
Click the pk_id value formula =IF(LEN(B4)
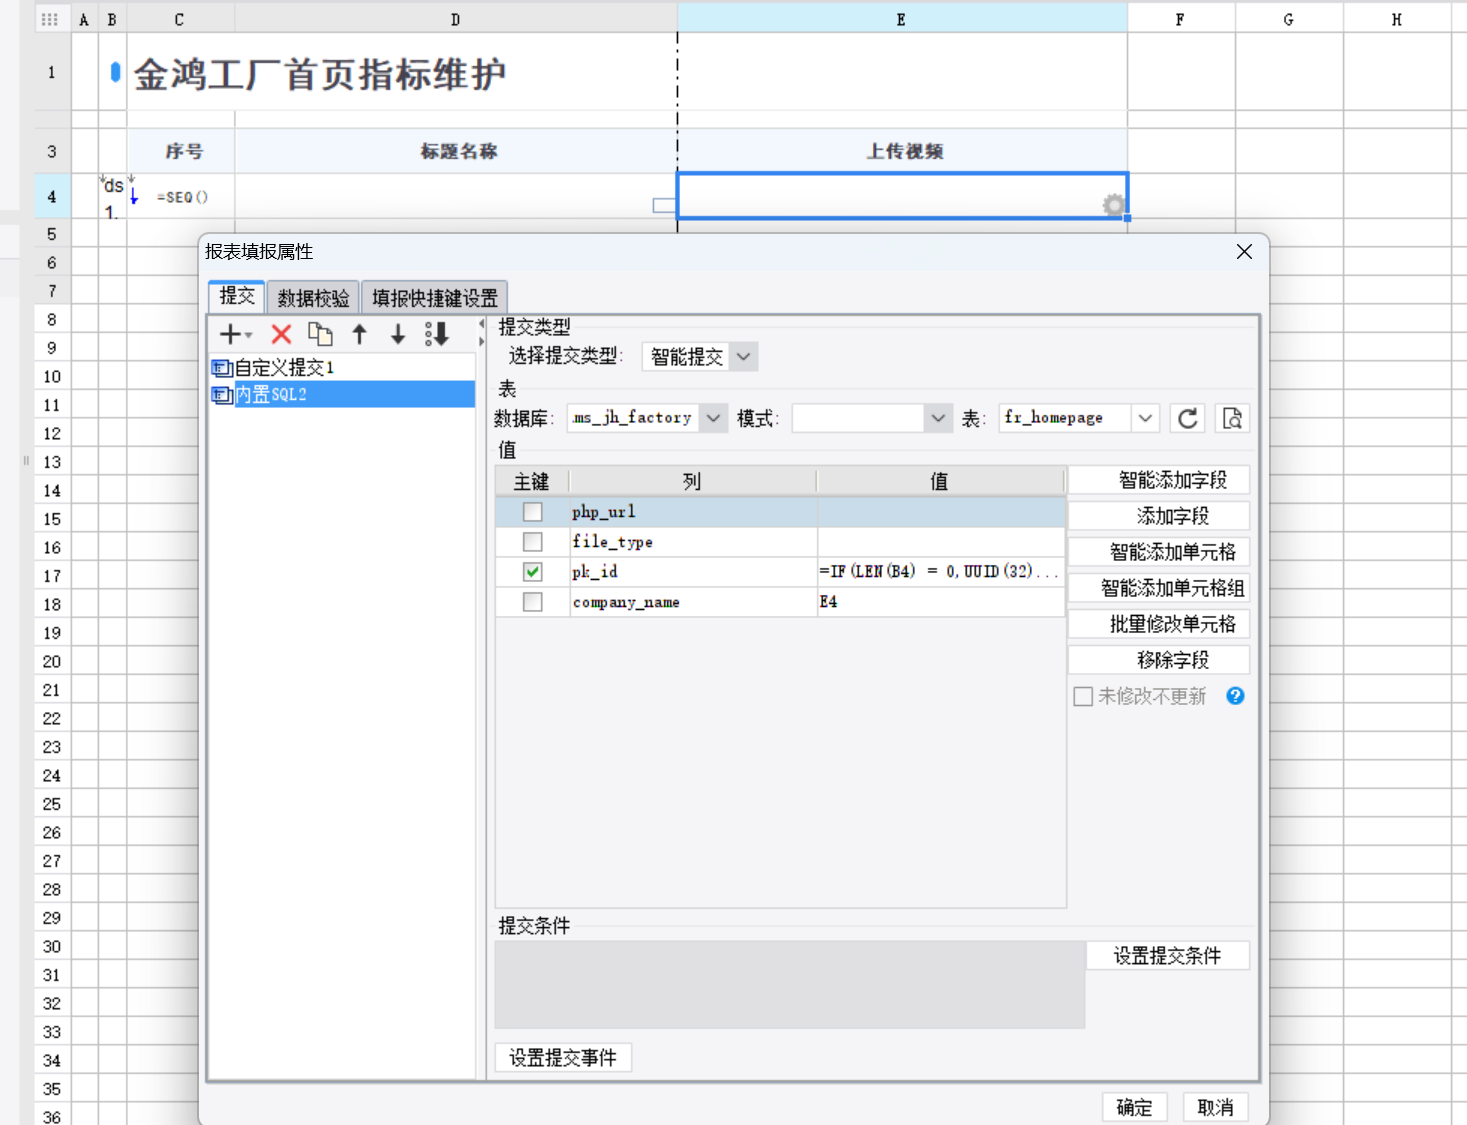940,572
